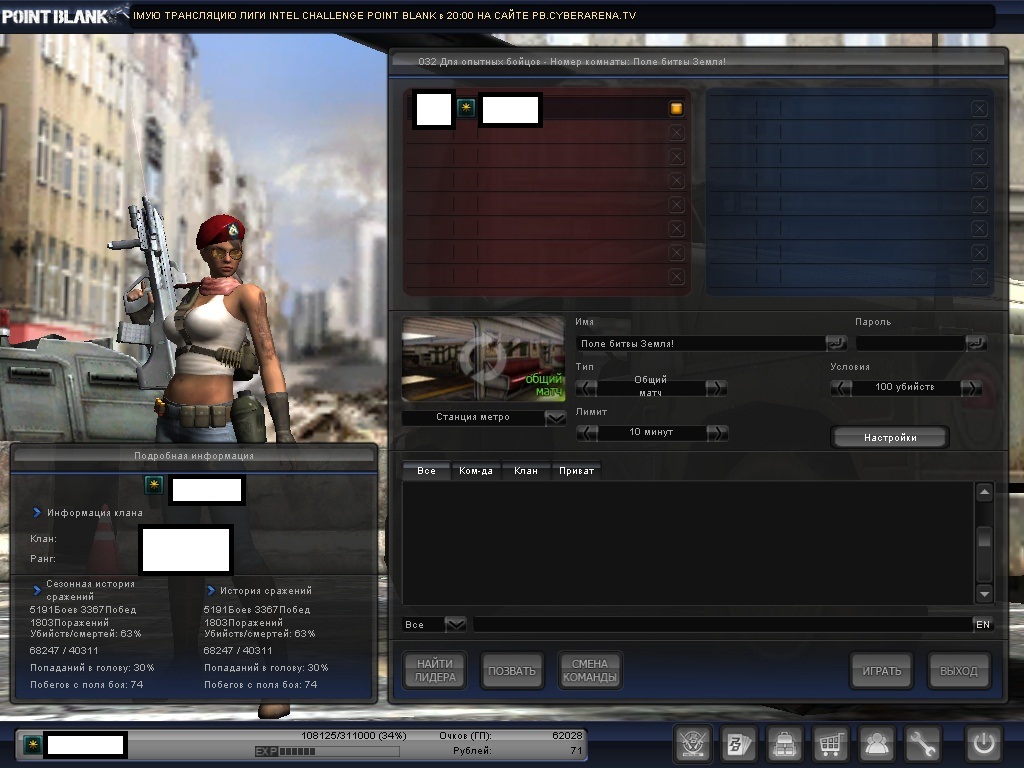Toggle the orange host slot indicator
1024x768 pixels.
[x=676, y=108]
